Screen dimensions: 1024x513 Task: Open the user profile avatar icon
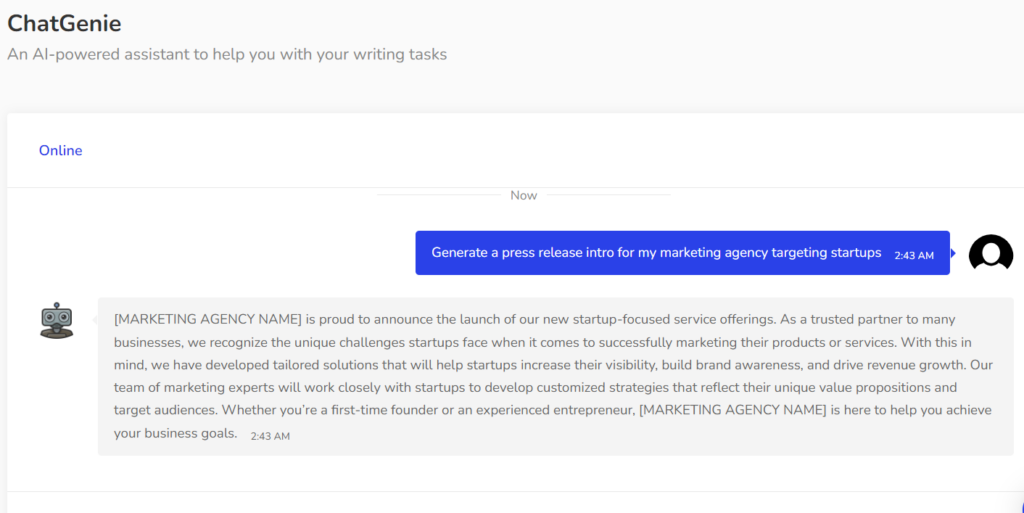[990, 253]
